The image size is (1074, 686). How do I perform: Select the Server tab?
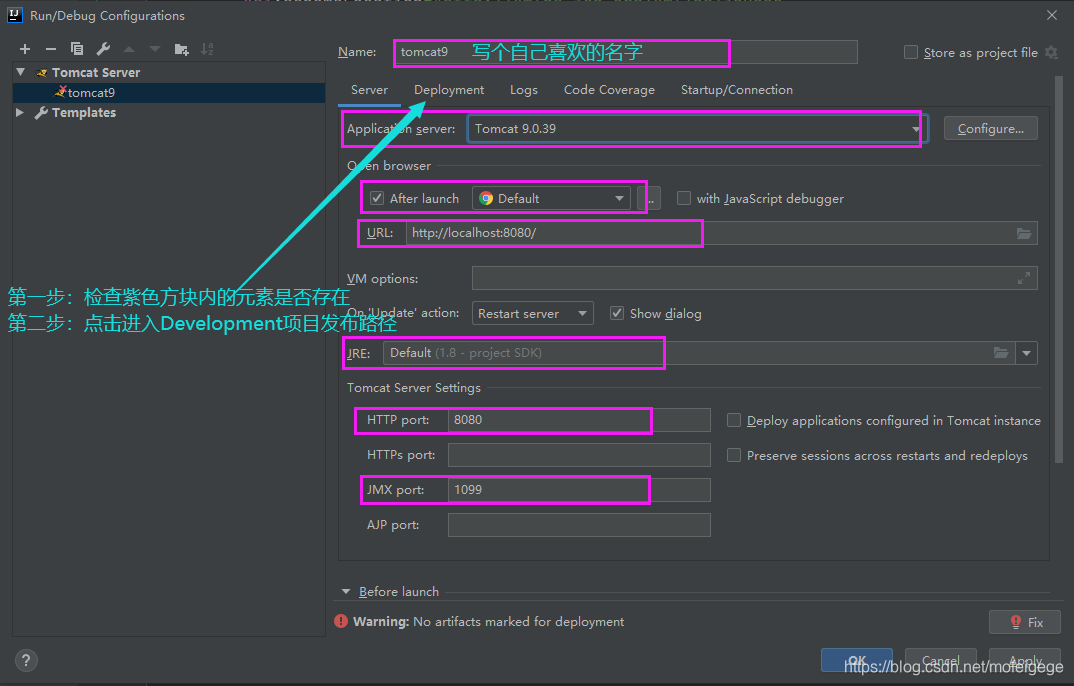pos(369,90)
